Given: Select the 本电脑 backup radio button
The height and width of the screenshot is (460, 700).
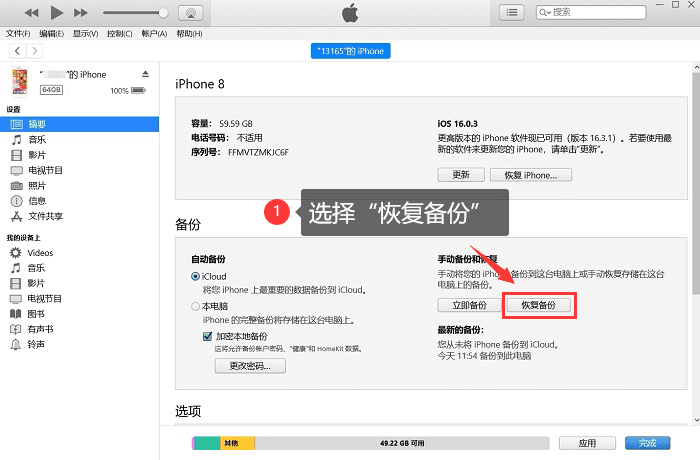Looking at the screenshot, I should pos(195,306).
